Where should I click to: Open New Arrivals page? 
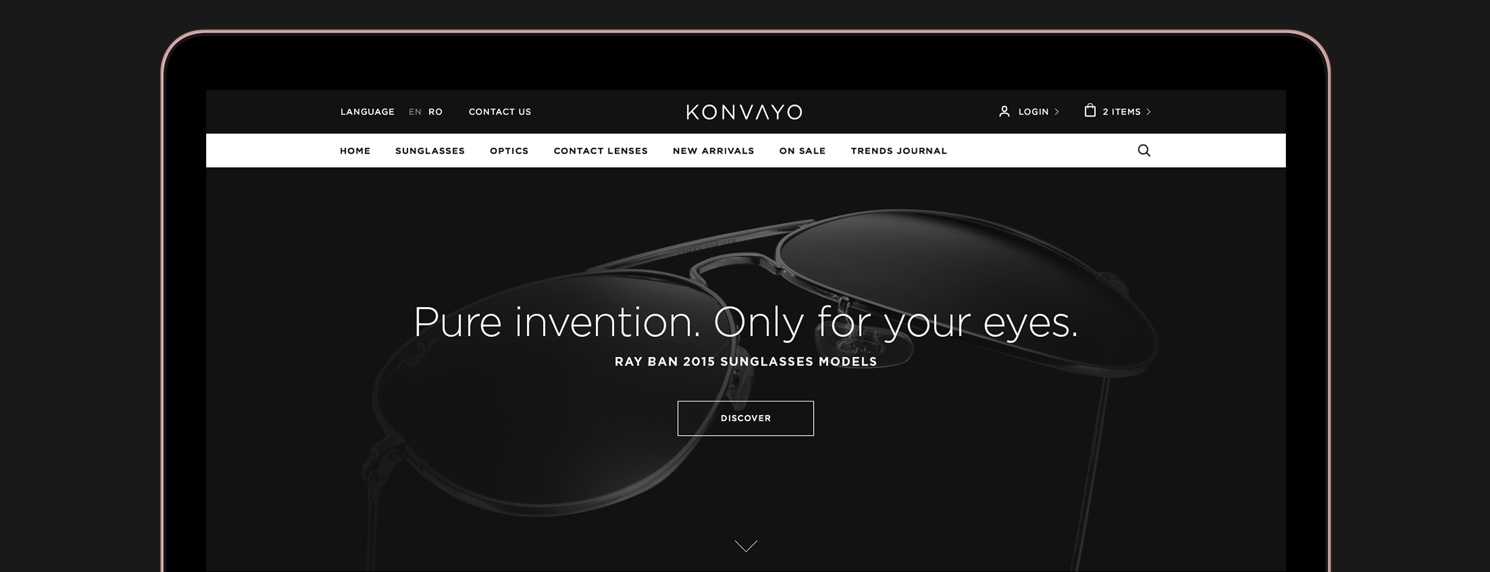click(x=713, y=151)
